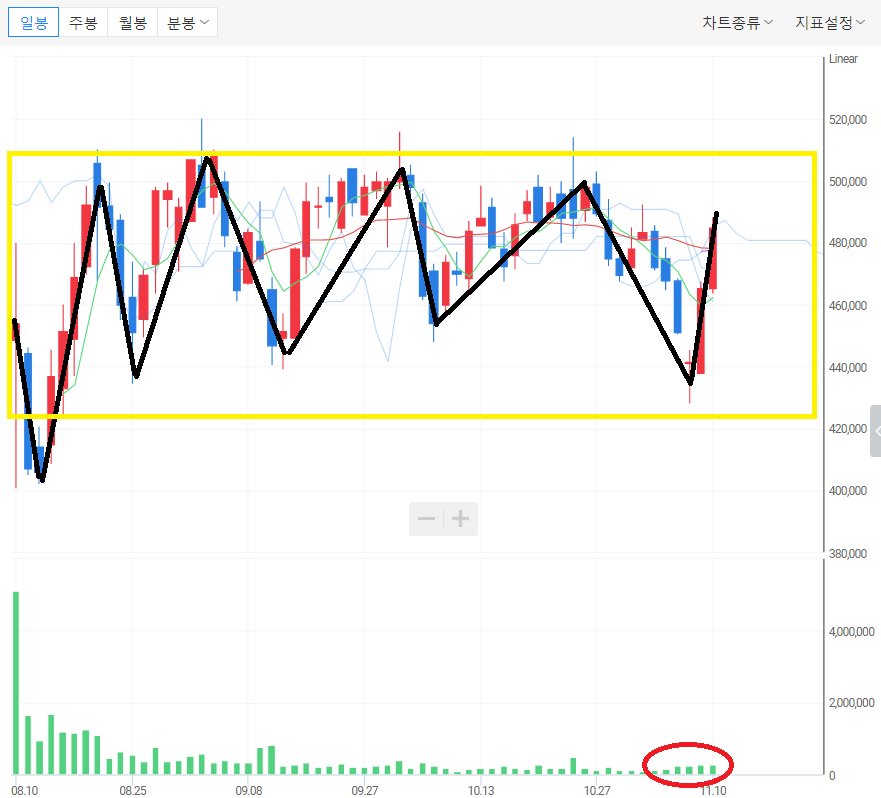Open the 지표설정 indicator settings dropdown

(x=829, y=22)
